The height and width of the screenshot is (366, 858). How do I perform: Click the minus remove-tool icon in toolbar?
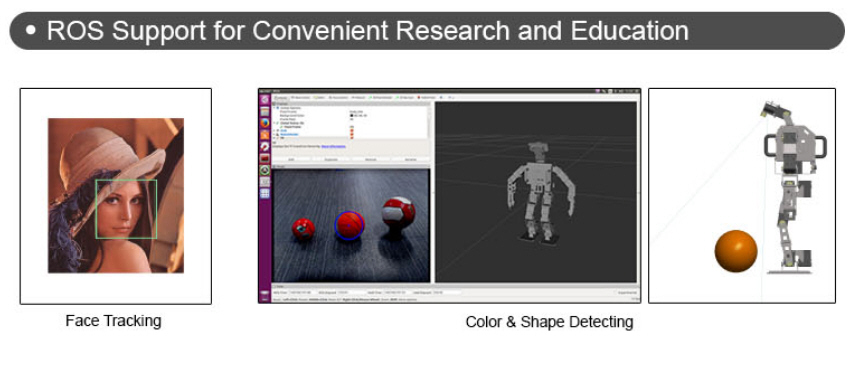point(450,97)
